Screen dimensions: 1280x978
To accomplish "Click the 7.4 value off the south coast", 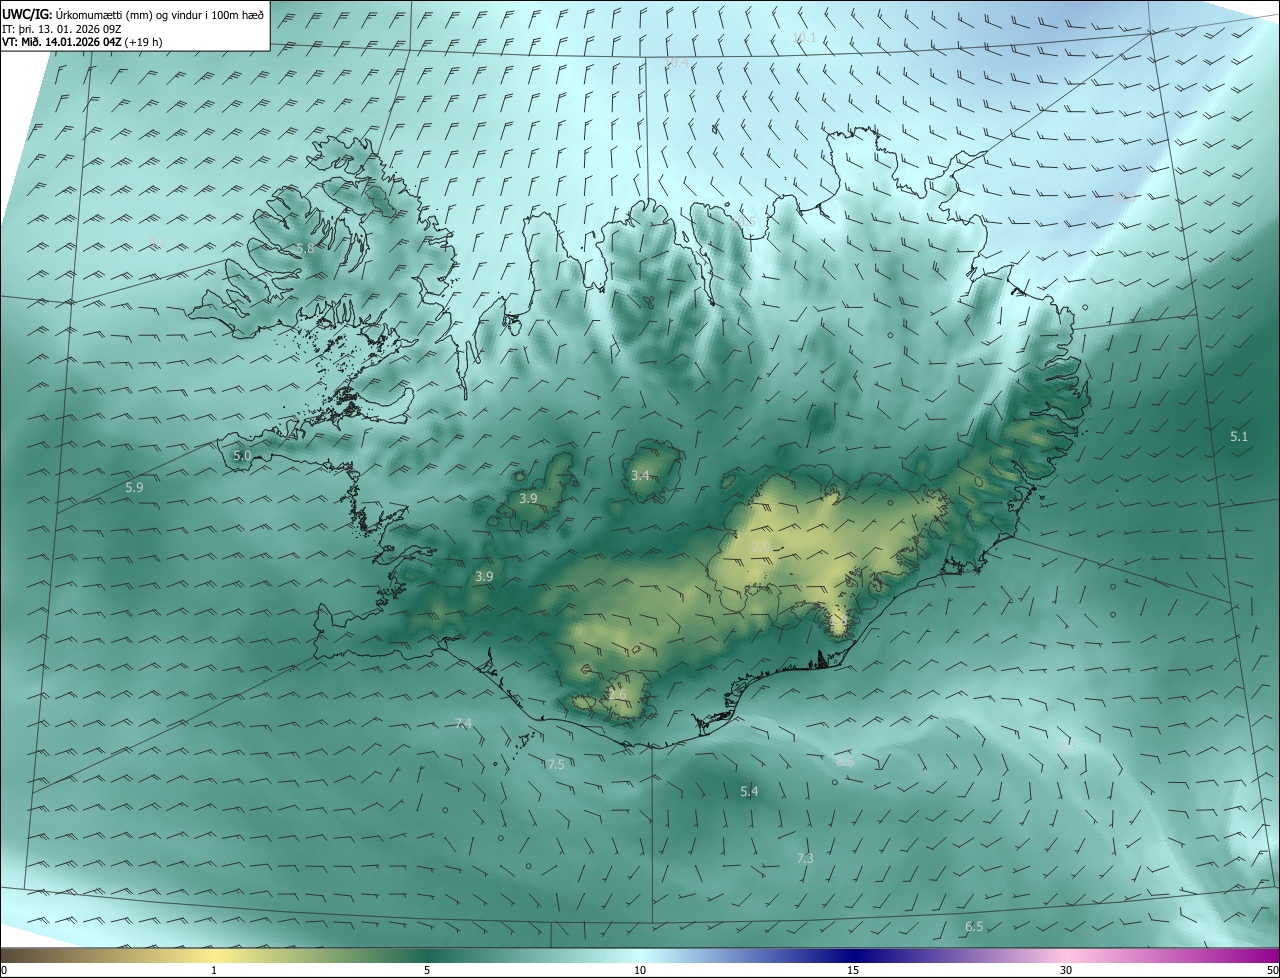I will pyautogui.click(x=463, y=723).
